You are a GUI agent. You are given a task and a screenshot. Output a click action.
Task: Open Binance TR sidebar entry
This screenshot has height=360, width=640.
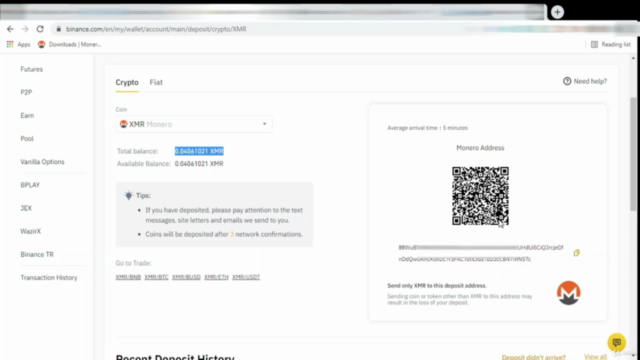(37, 254)
